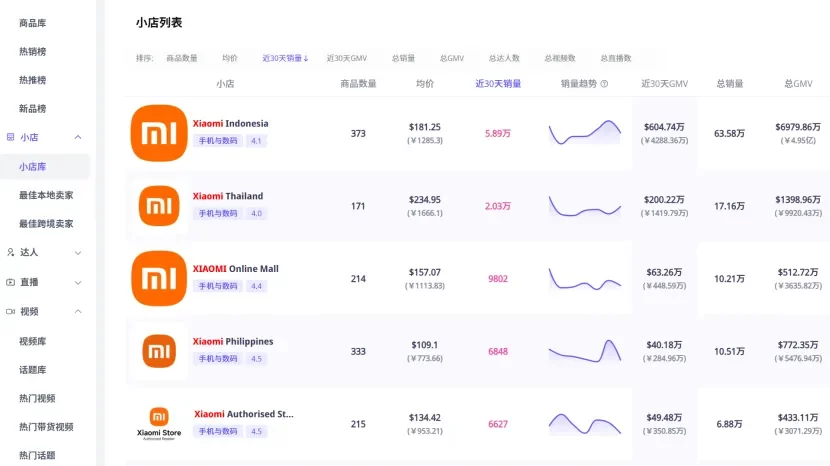The image size is (830, 466).
Task: Sort the list by 商品数量
Action: coord(182,58)
